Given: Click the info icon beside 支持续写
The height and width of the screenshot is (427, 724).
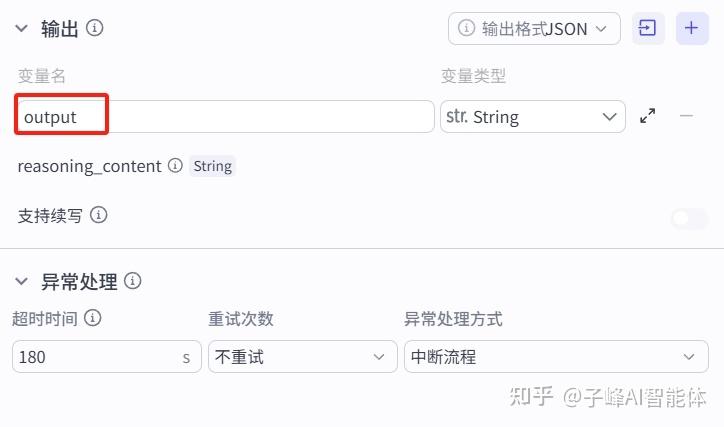Looking at the screenshot, I should (98, 215).
